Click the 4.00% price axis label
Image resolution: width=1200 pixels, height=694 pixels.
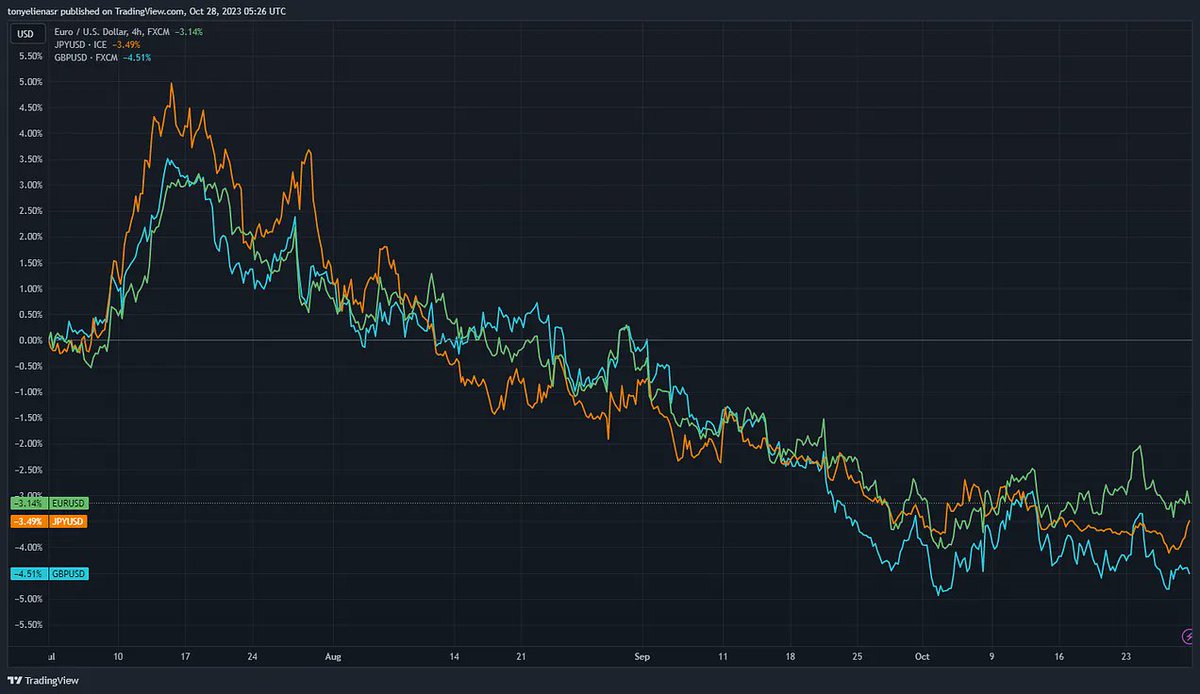point(33,134)
